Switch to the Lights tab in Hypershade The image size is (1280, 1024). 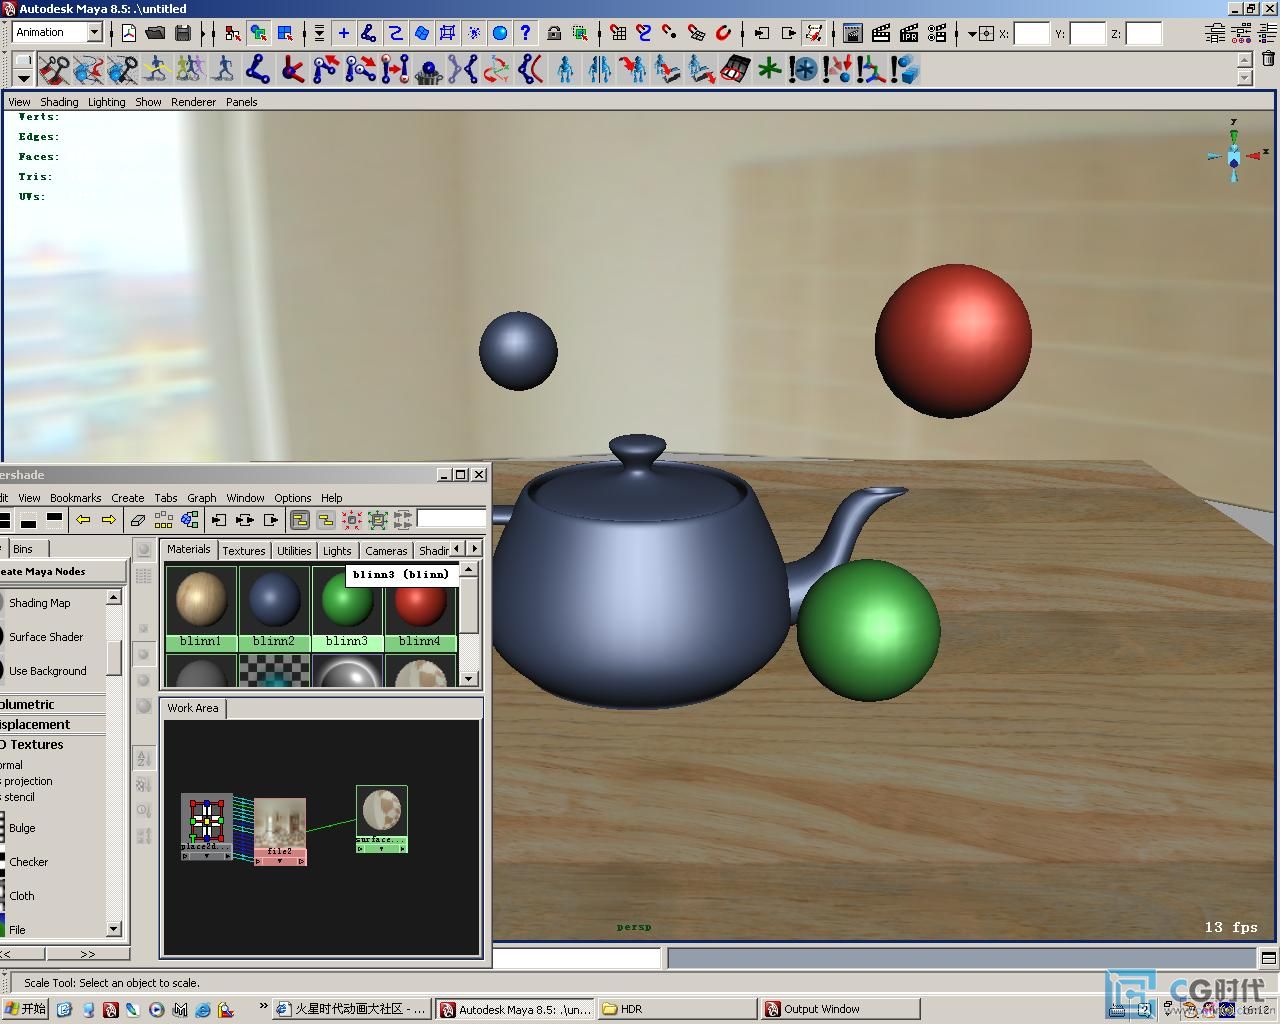(337, 551)
